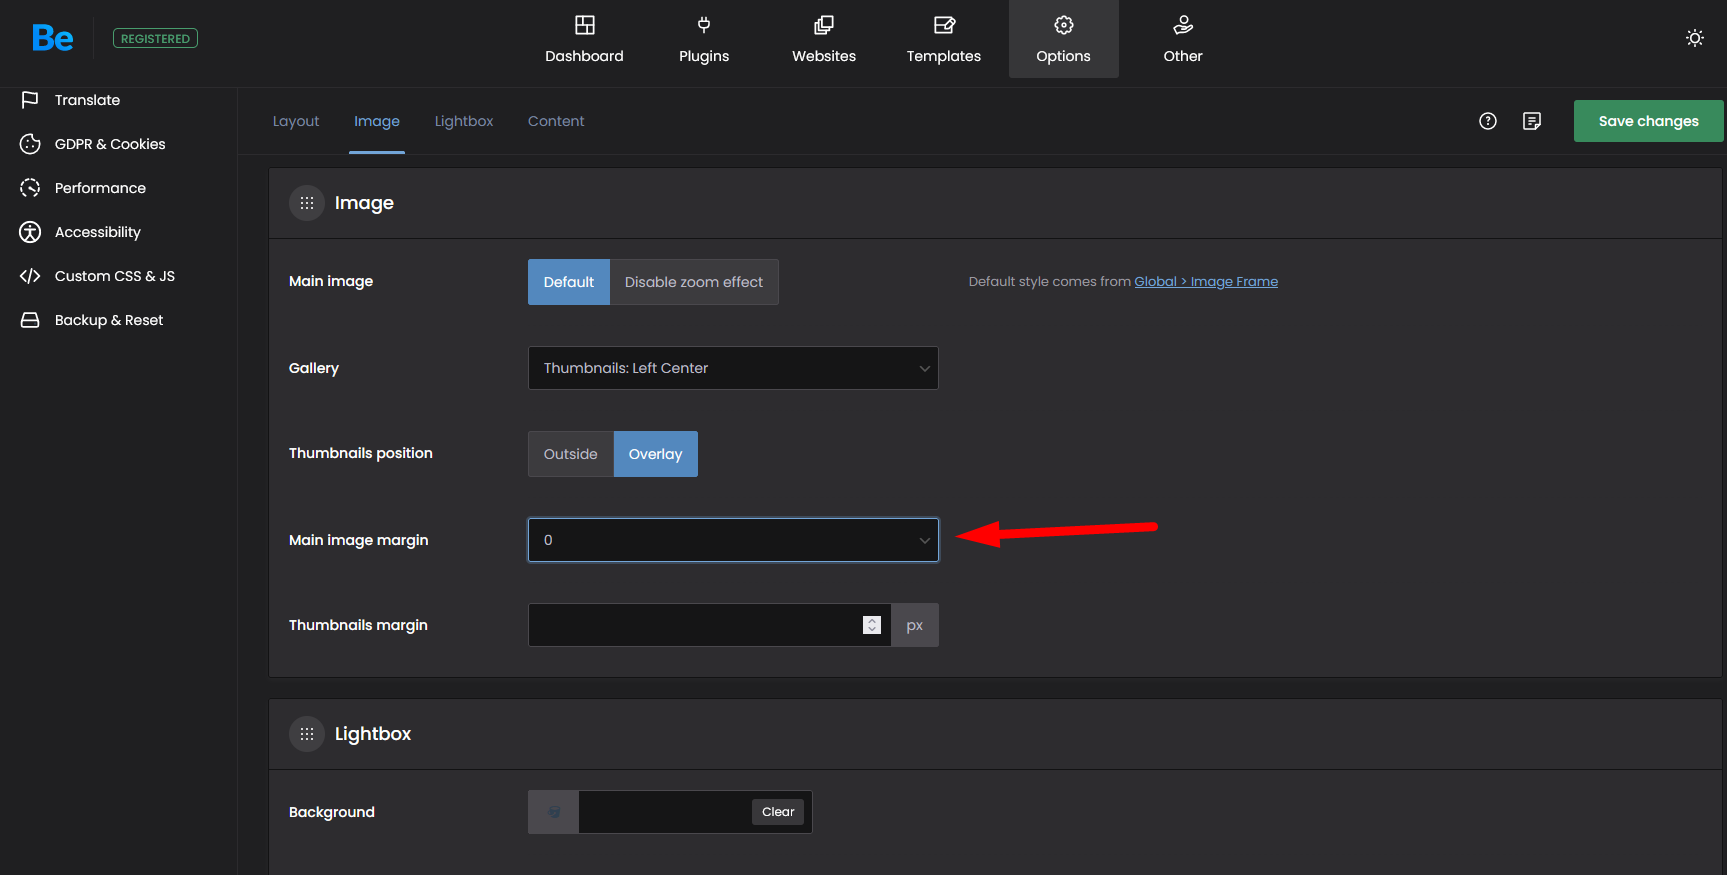Viewport: 1727px width, 875px height.
Task: Select Disable zoom effect option
Action: coord(694,282)
